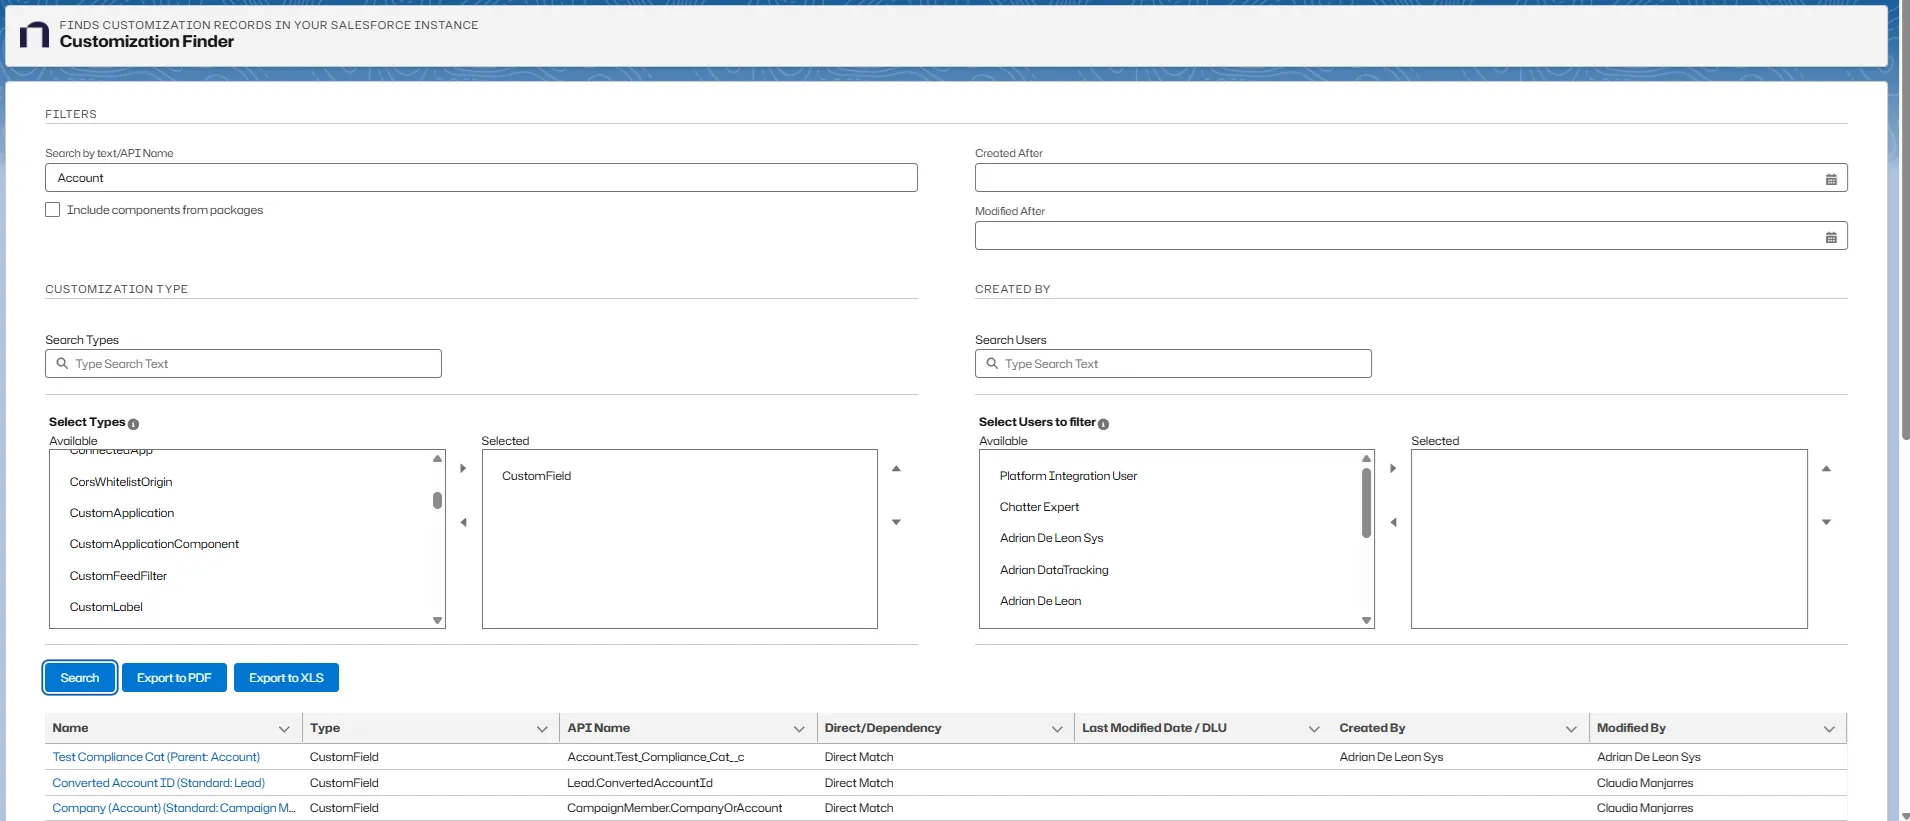1910x821 pixels.
Task: Click the Available types list scrollbar thumb
Action: point(437,500)
